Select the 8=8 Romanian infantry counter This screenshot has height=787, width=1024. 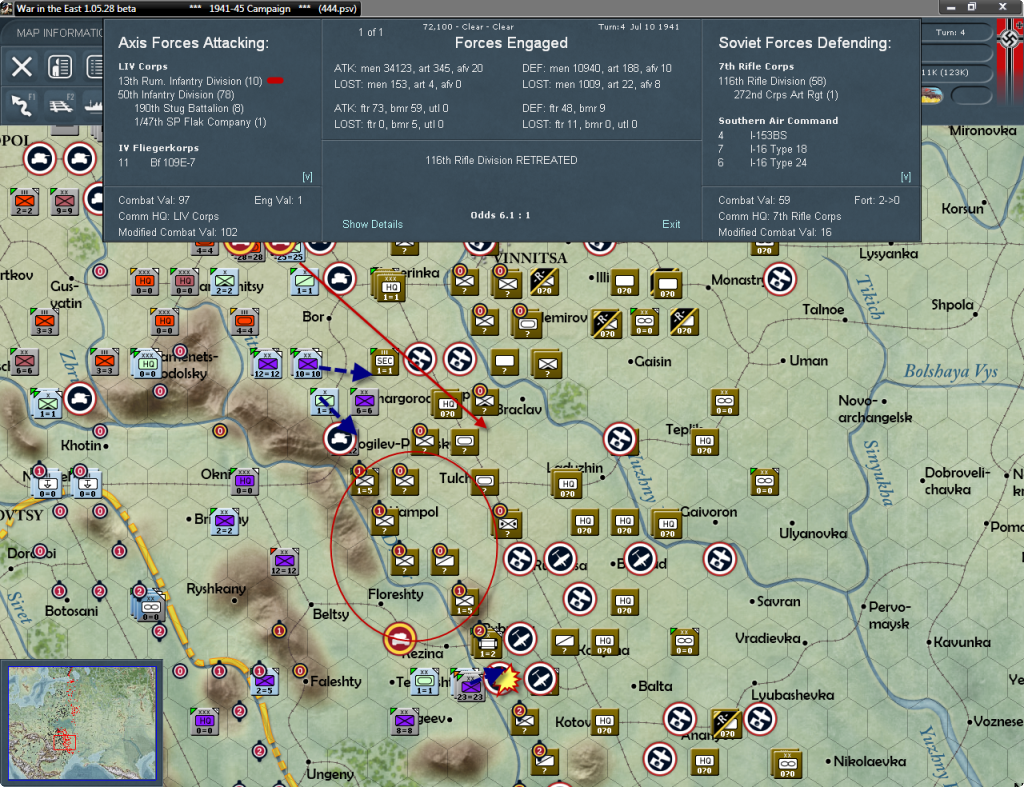[404, 721]
